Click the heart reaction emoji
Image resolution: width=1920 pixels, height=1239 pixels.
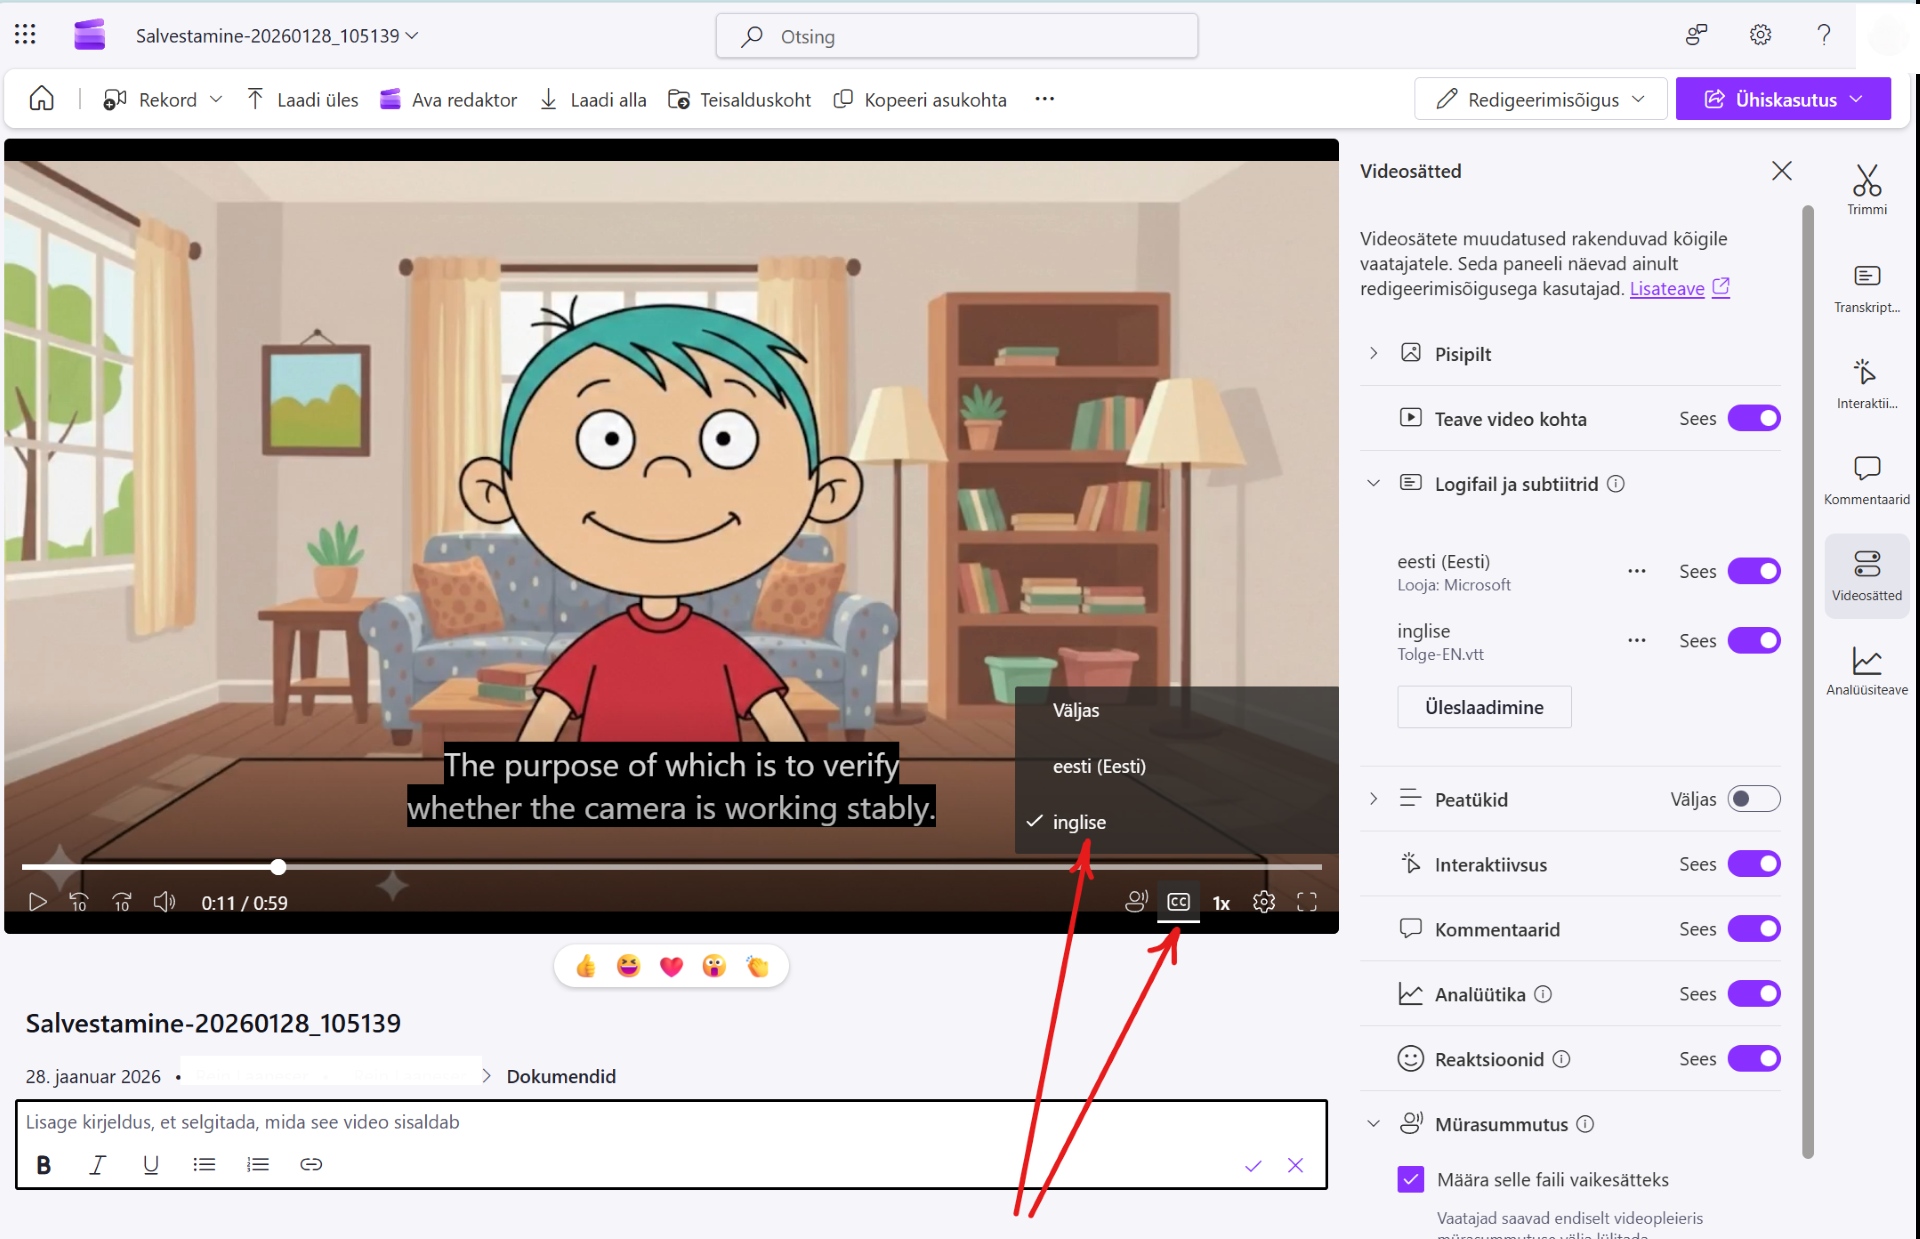(x=671, y=966)
